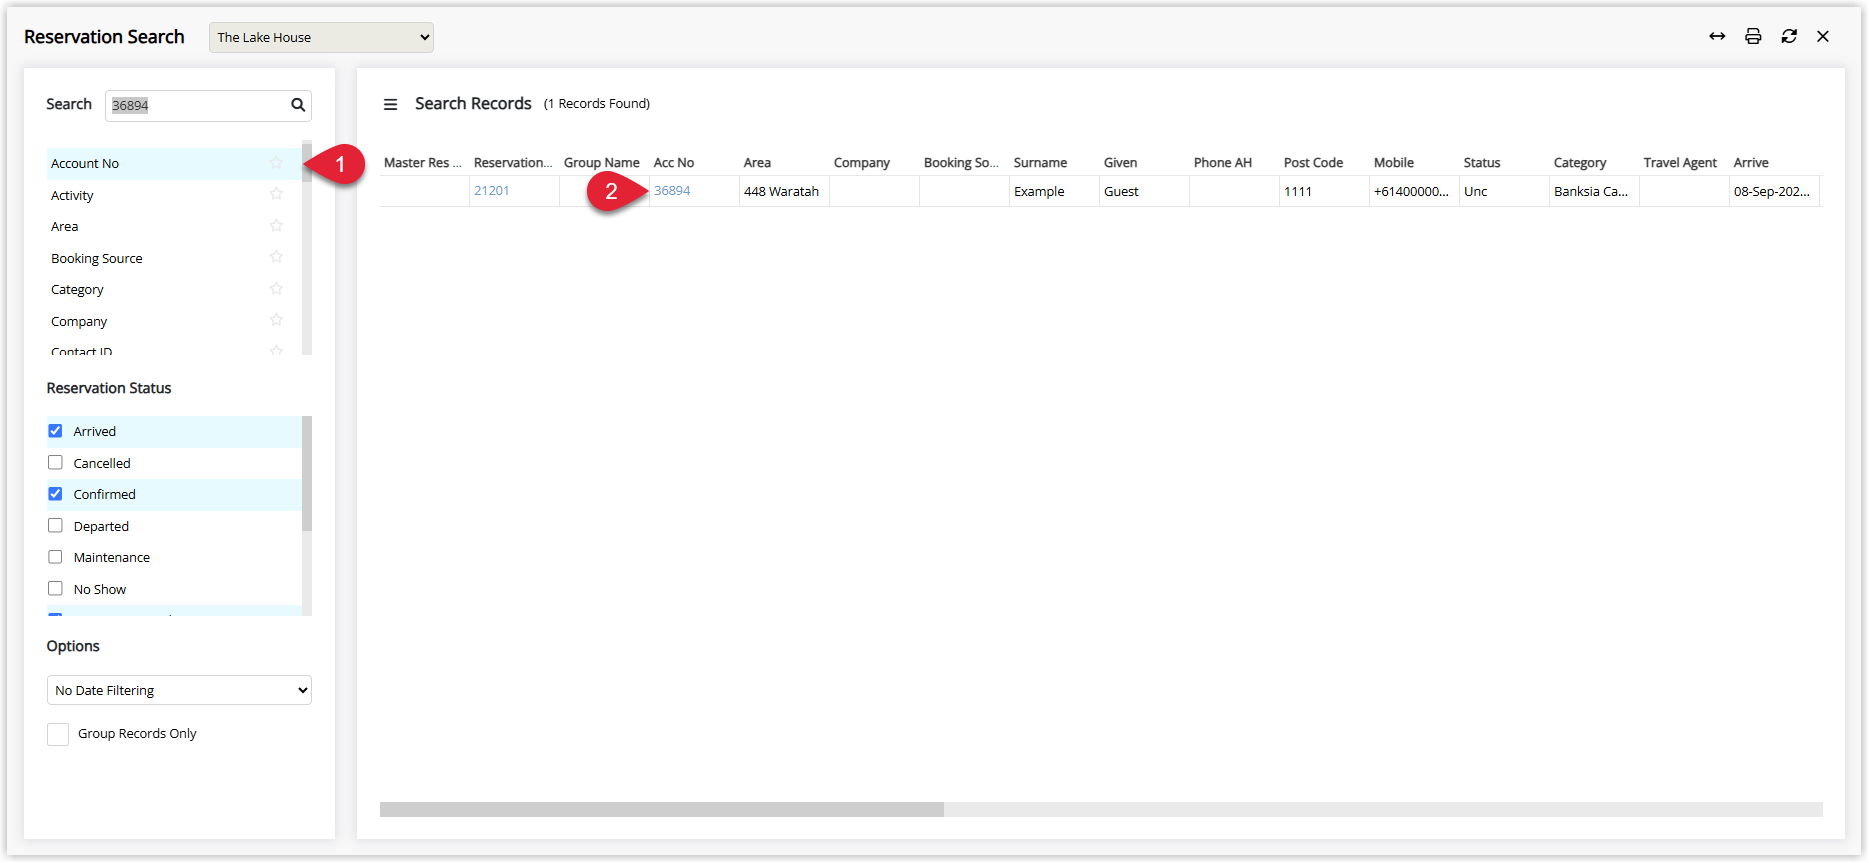Sort by Reservation column header
Screen dimensions: 1869x863
pyautogui.click(x=513, y=163)
